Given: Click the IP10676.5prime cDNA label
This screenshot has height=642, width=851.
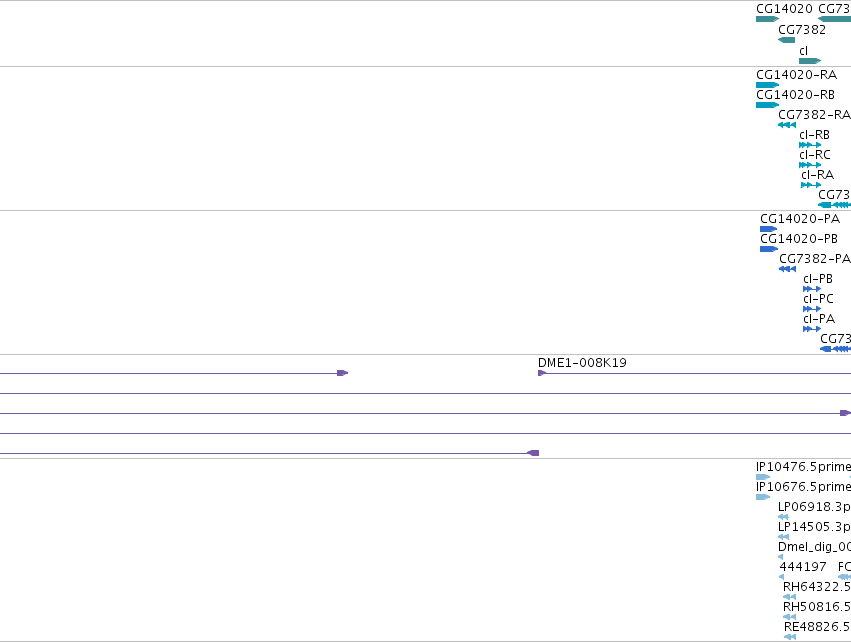Looking at the screenshot, I should 803,487.
